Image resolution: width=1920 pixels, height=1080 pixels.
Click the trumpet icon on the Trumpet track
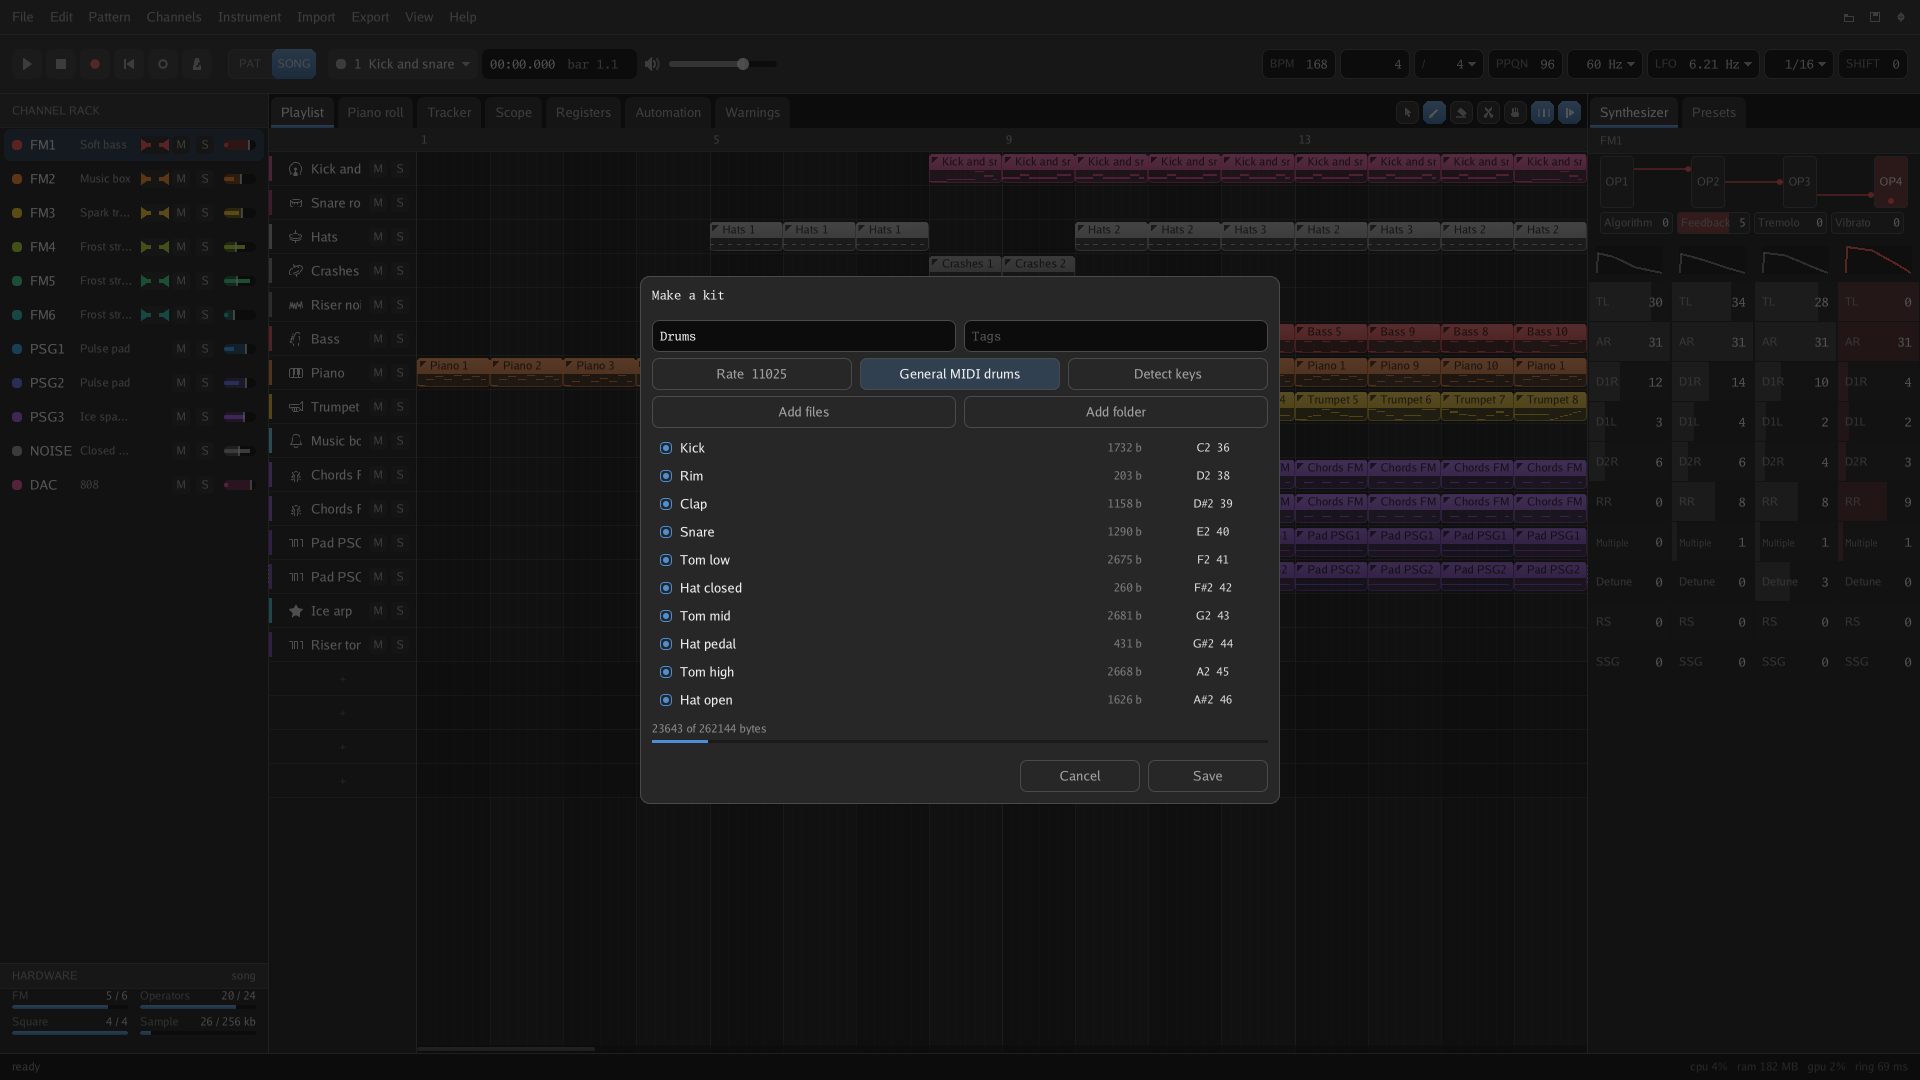click(x=296, y=407)
